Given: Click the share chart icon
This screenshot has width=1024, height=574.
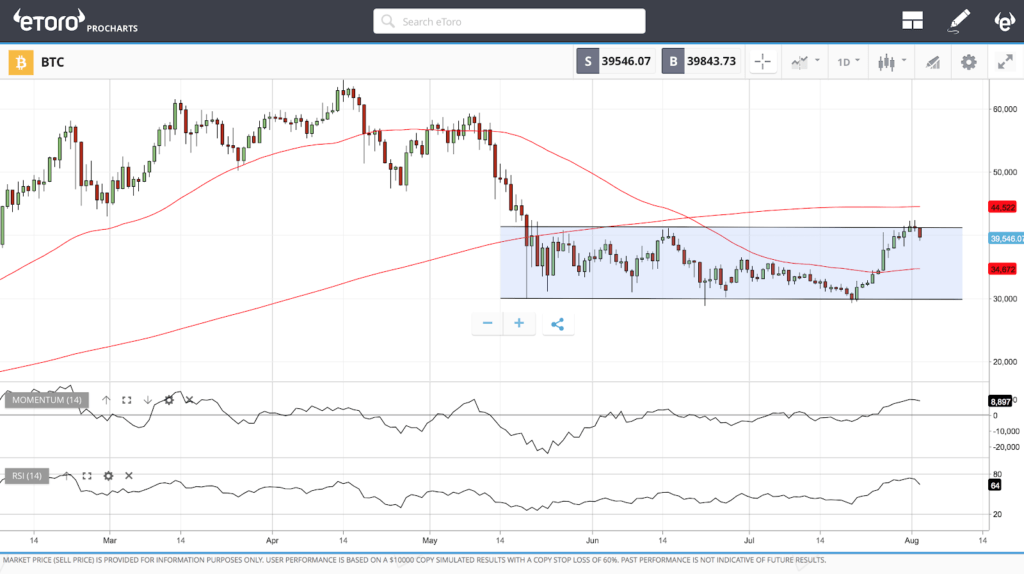Looking at the screenshot, I should (558, 323).
